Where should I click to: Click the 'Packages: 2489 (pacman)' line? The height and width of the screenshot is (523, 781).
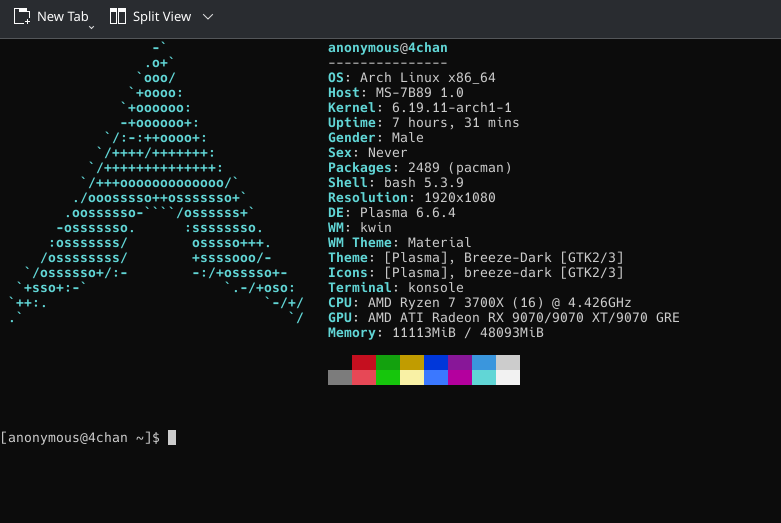point(419,168)
